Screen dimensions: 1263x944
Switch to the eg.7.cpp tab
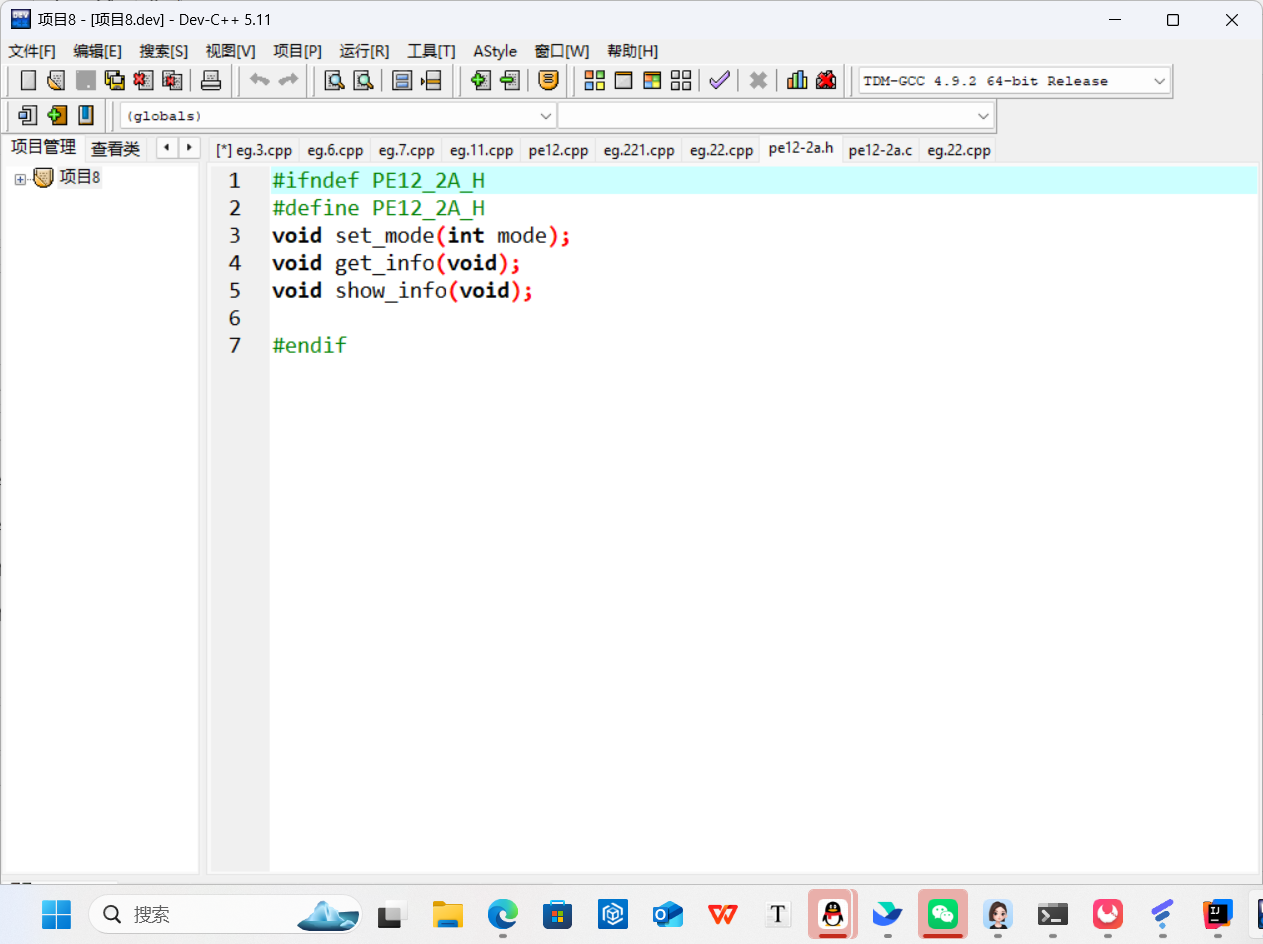[x=406, y=150]
